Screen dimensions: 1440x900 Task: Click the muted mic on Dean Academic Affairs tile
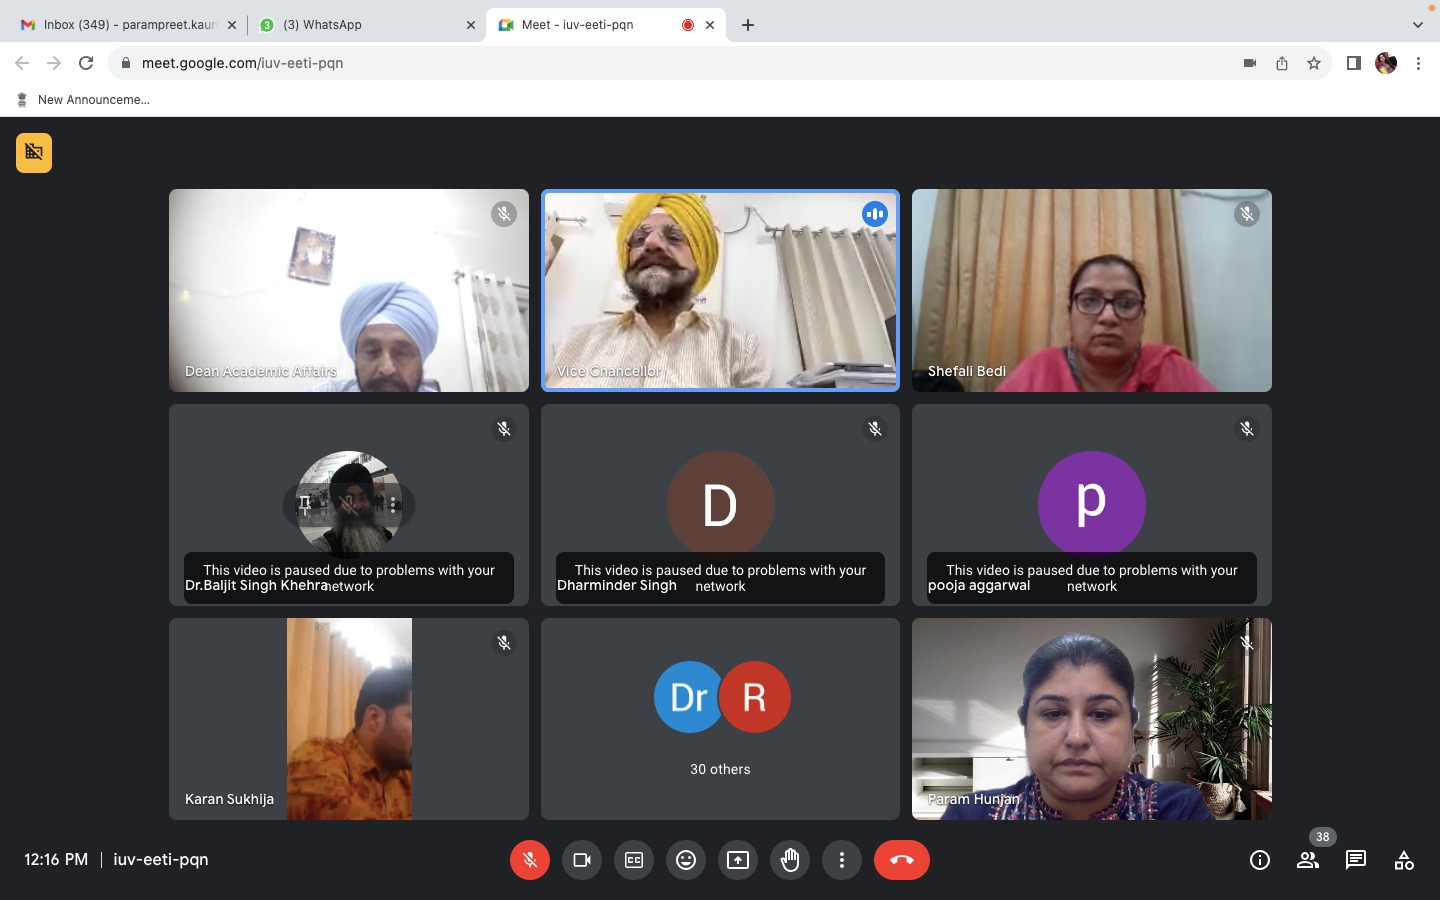[504, 214]
